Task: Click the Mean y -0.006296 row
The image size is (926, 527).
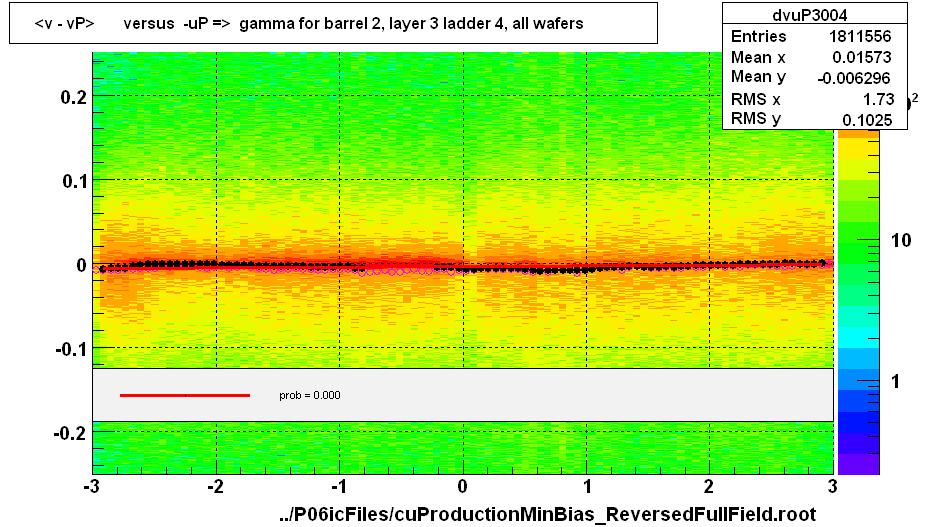Action: pyautogui.click(x=811, y=77)
